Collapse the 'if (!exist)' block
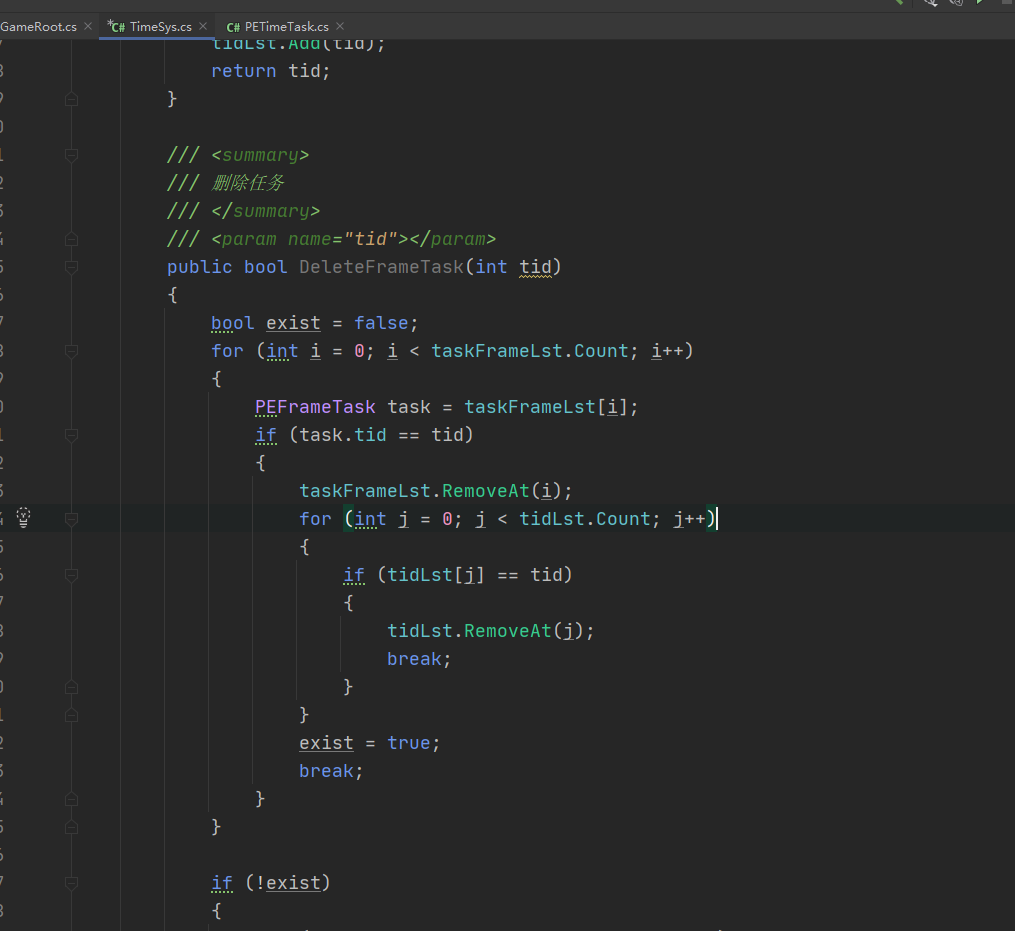The width and height of the screenshot is (1015, 931). 72,883
